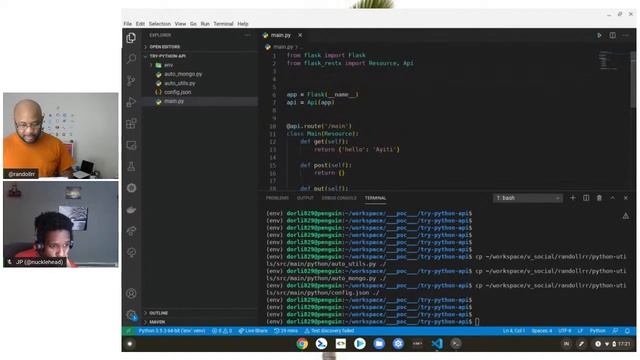The width and height of the screenshot is (640, 360).
Task: Open ChromeOS Settings gear on shelf
Action: tap(398, 344)
